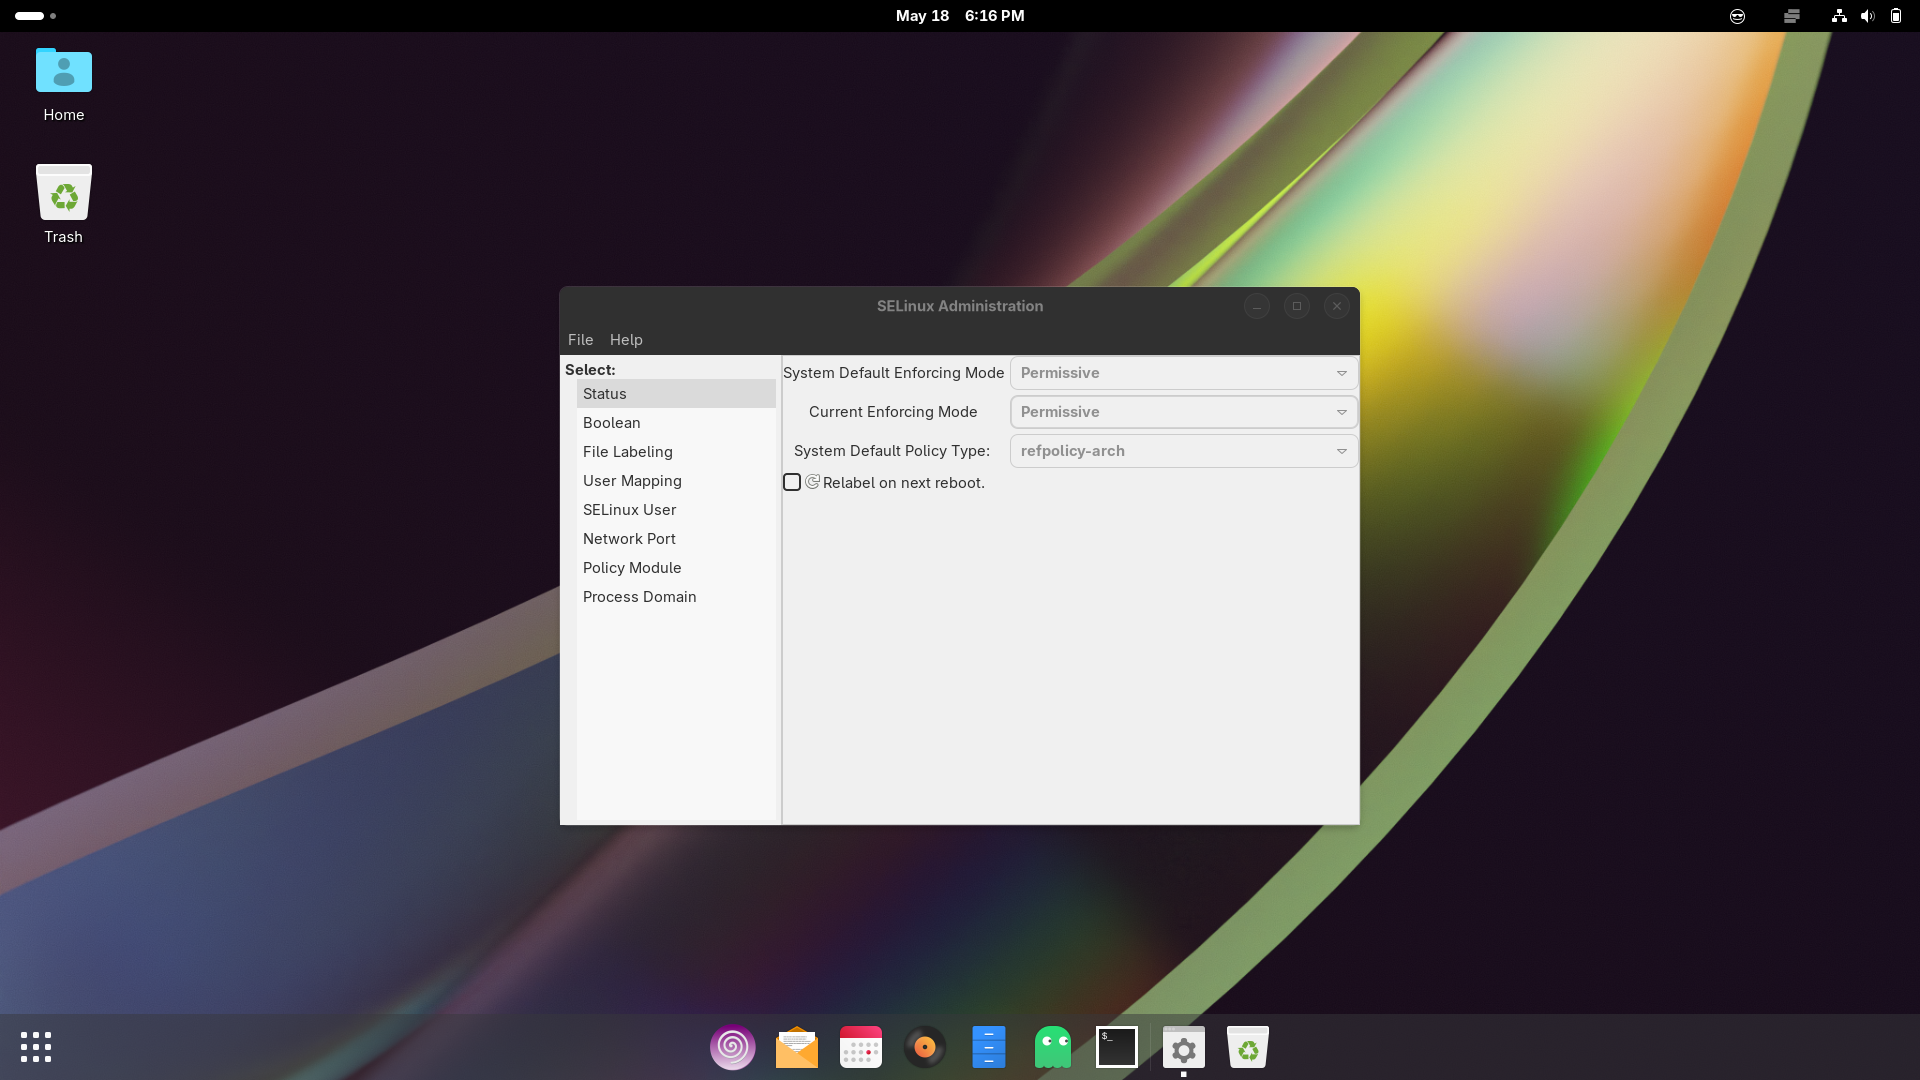Open the terminal in the dock
Screen dimensions: 1920x1080
click(1117, 1047)
